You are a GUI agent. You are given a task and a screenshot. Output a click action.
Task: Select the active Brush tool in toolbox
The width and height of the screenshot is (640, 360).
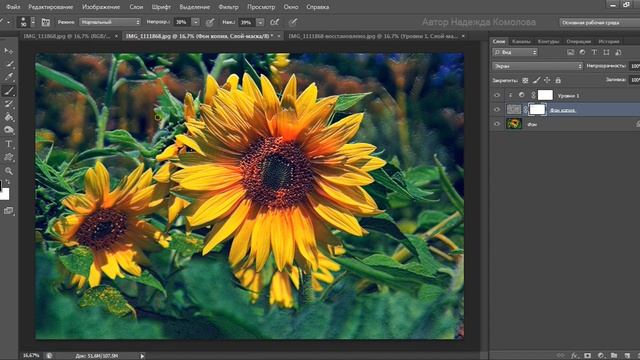(9, 91)
